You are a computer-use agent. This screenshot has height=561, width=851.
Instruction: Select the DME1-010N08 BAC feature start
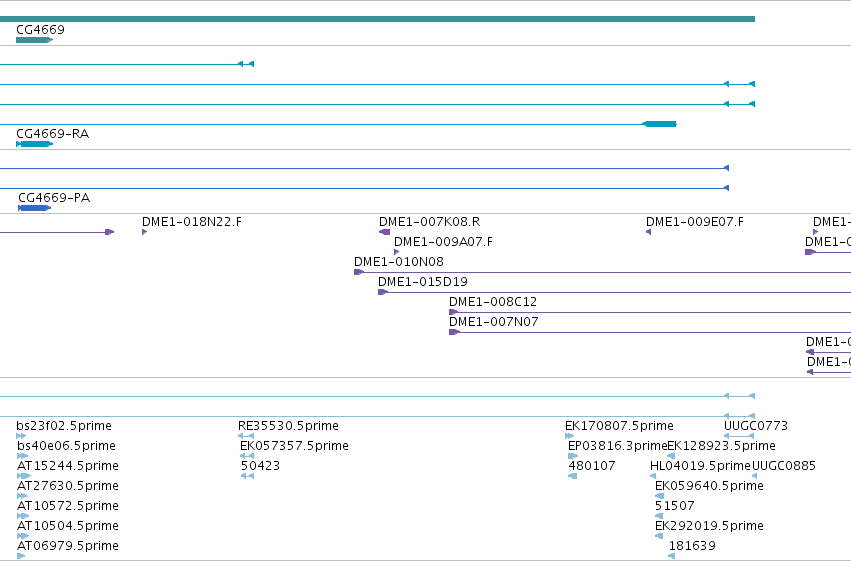click(359, 272)
